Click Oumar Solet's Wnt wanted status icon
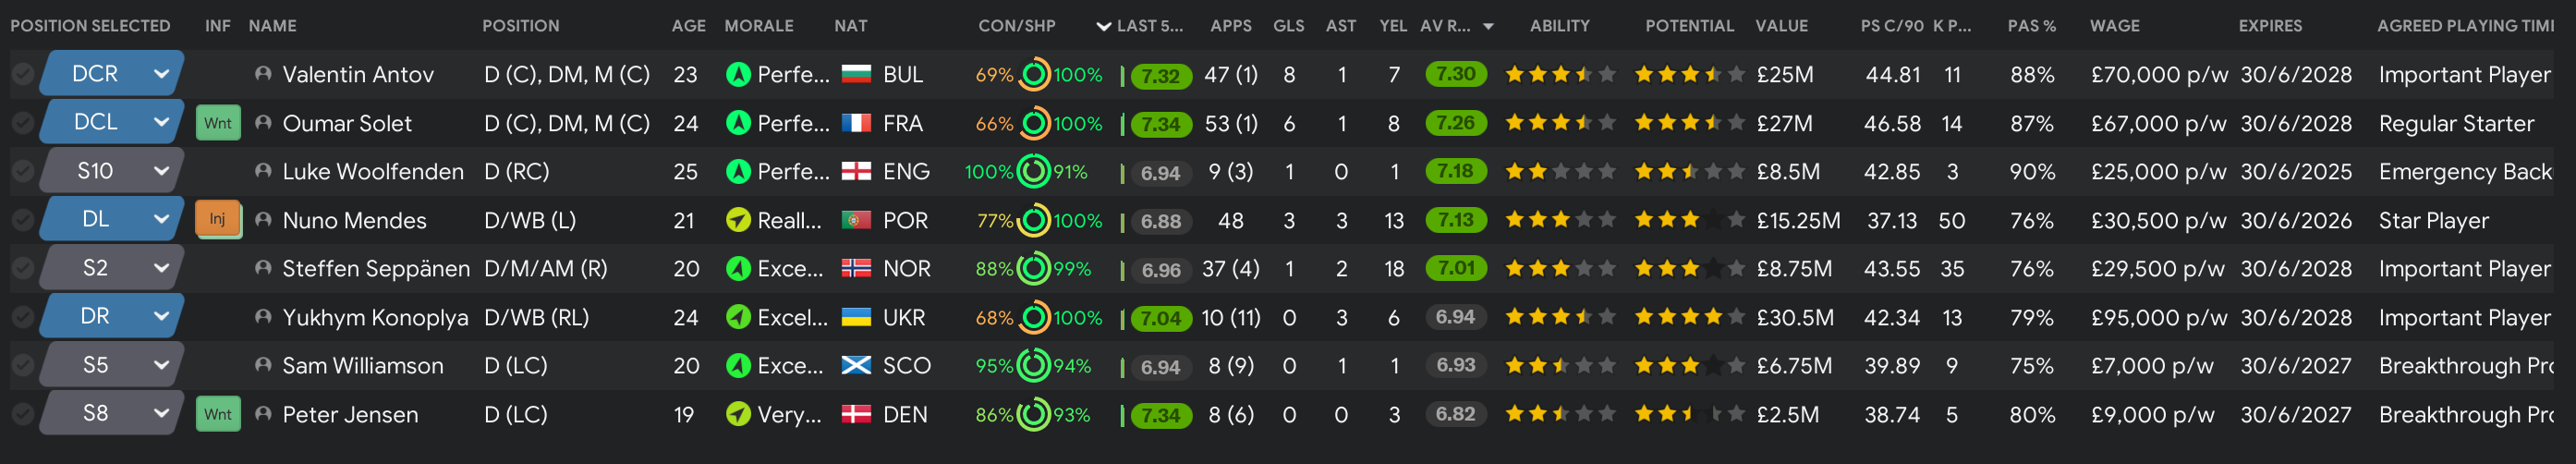Image resolution: width=2576 pixels, height=464 pixels. coord(217,123)
